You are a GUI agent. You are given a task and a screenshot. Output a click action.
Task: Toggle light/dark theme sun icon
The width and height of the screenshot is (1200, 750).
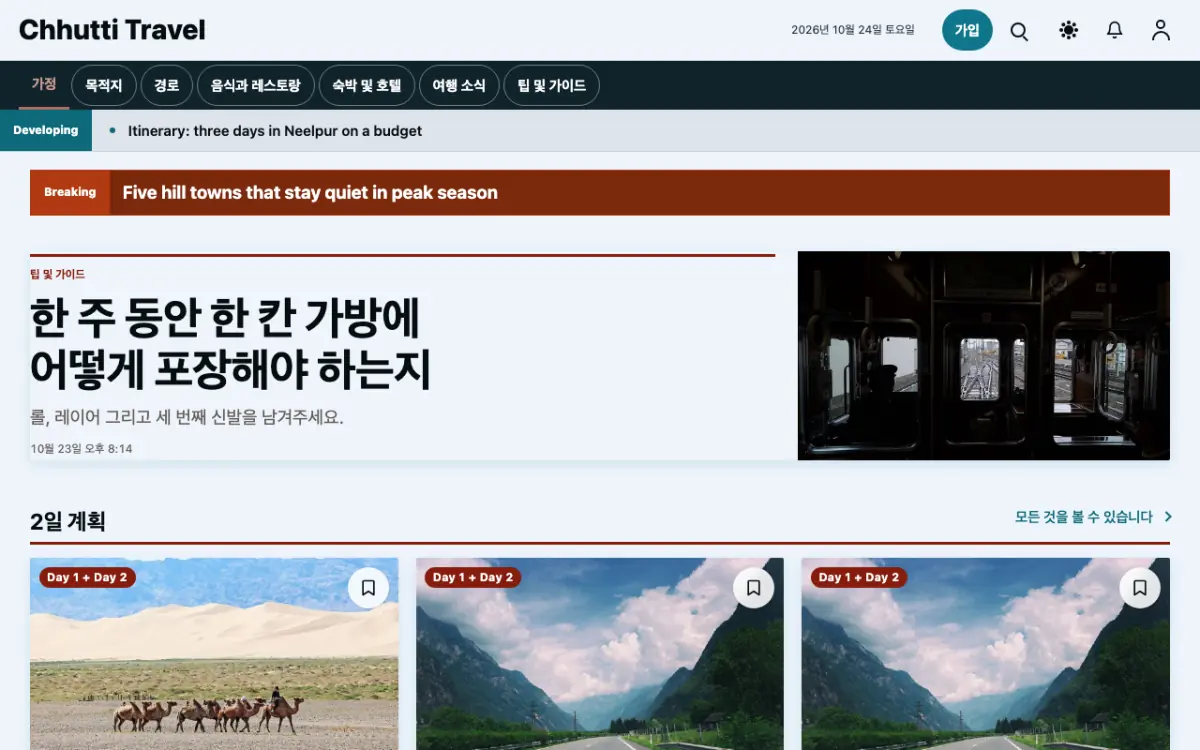tap(1068, 31)
